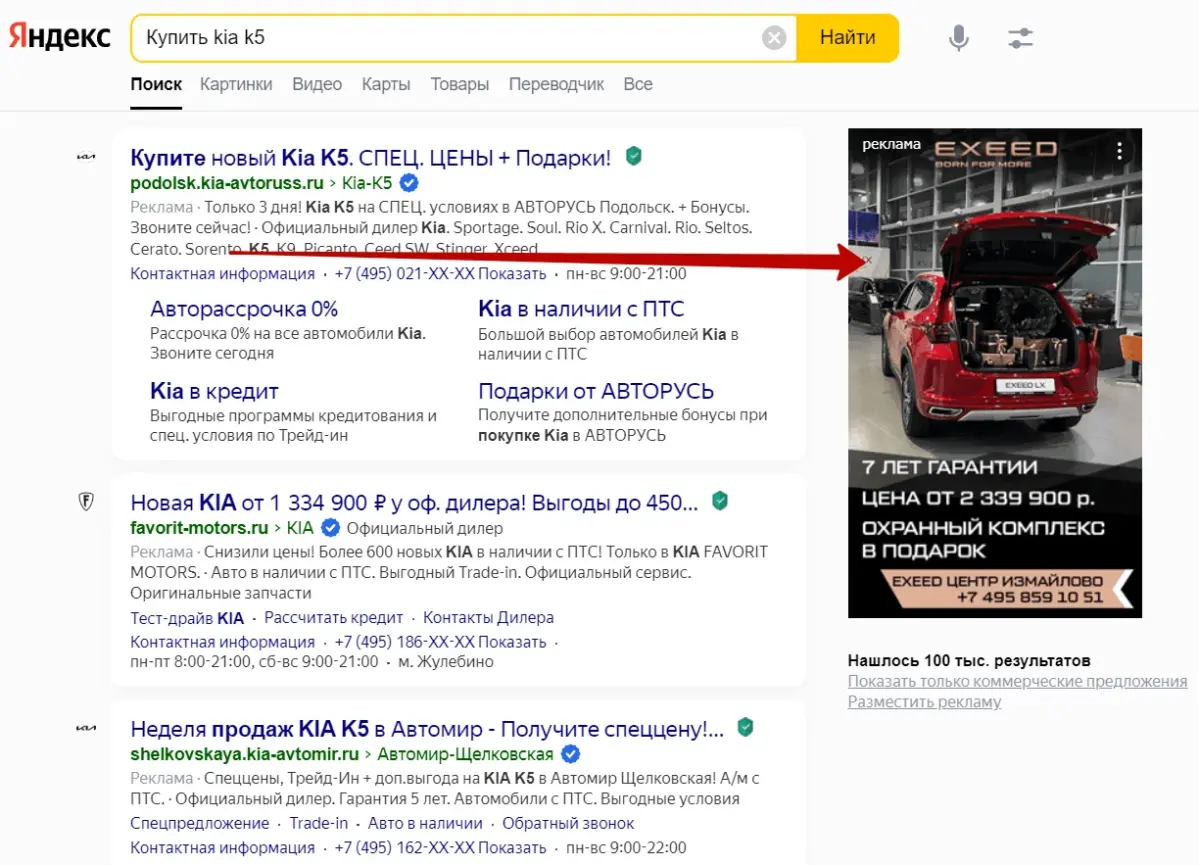Click blue verified checkmark next to favorit-motors KIA
Screen dimensions: 1199x865
[330, 528]
